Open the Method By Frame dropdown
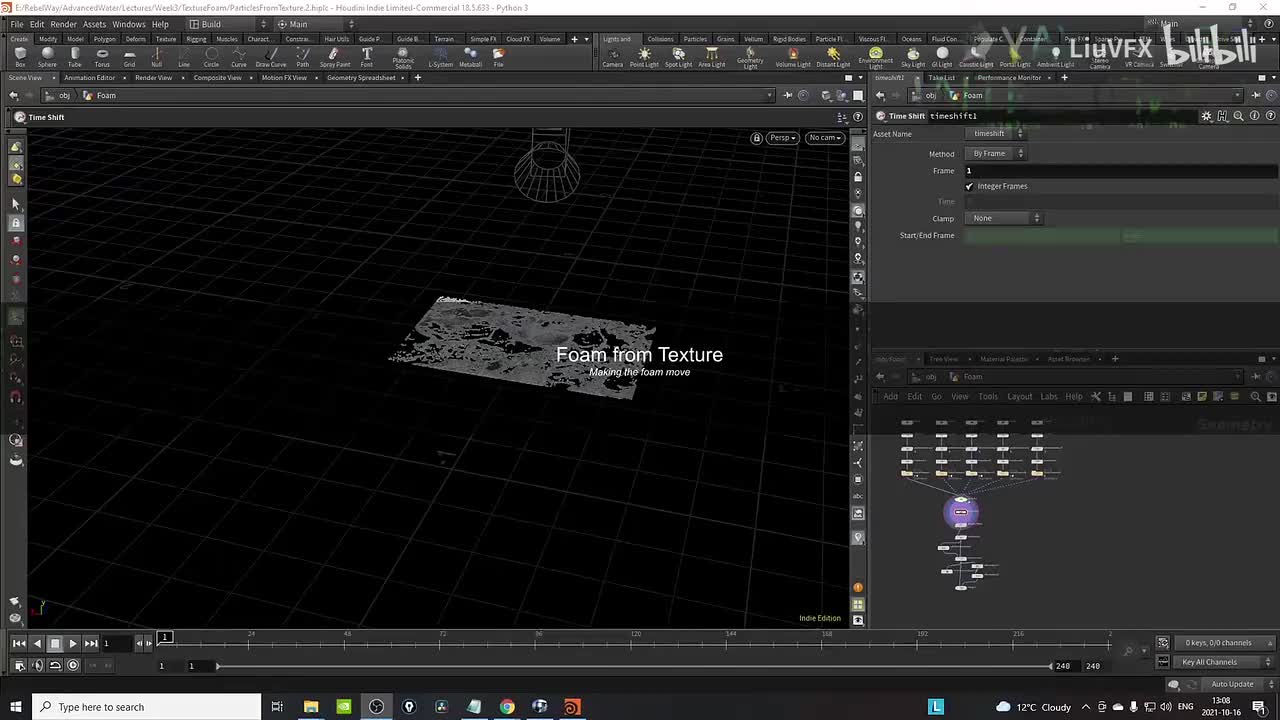This screenshot has height=720, width=1280. coord(997,154)
